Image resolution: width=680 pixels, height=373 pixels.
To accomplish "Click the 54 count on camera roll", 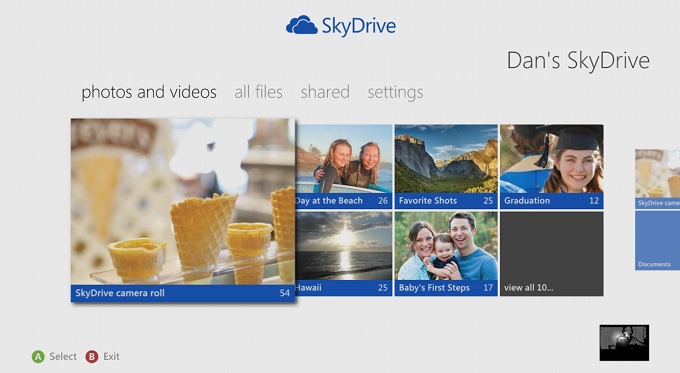I will (284, 293).
